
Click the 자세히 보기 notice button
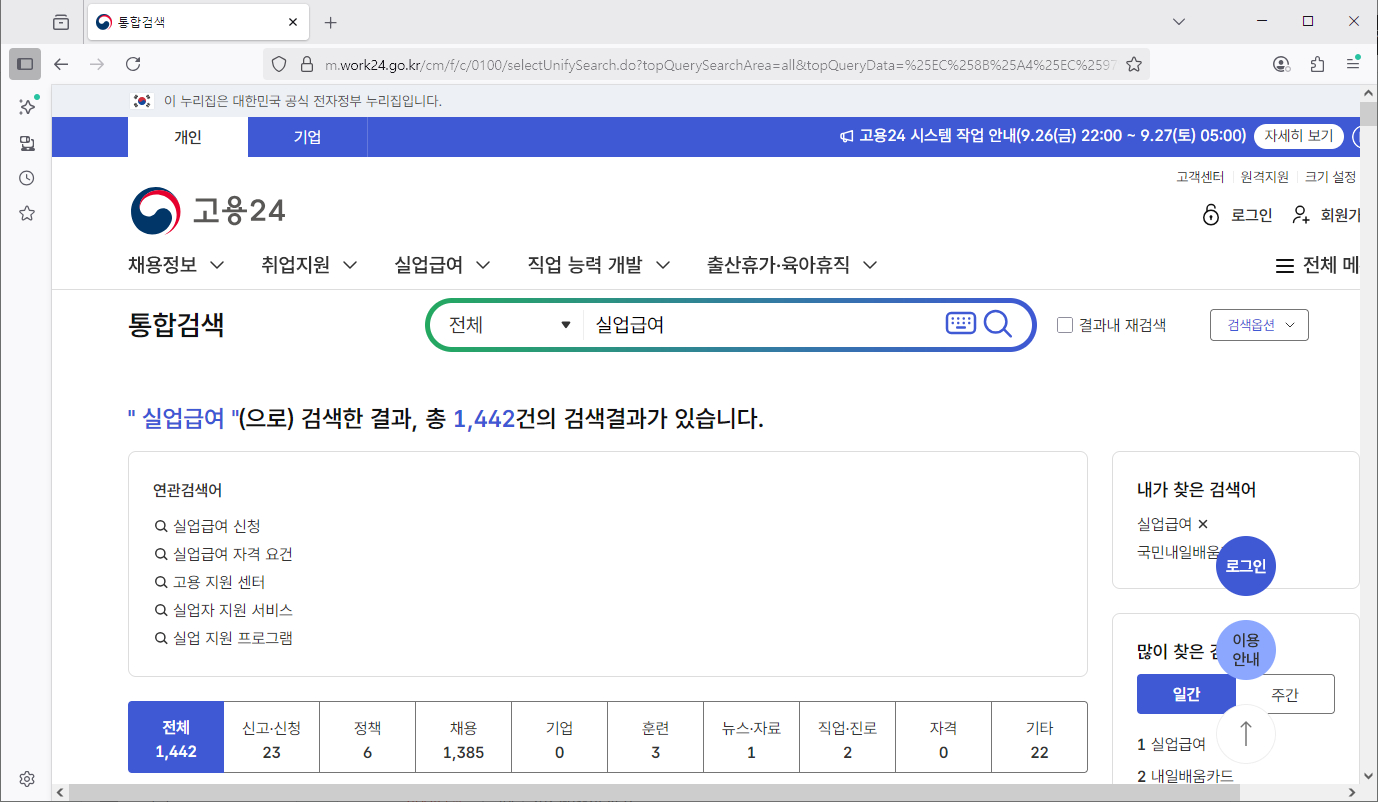click(x=1298, y=136)
